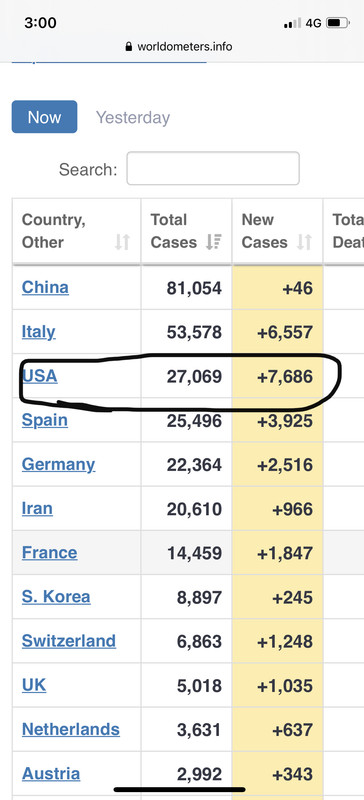Tap the lock icon beside worldometers.info
This screenshot has width=364, height=800.
click(129, 47)
